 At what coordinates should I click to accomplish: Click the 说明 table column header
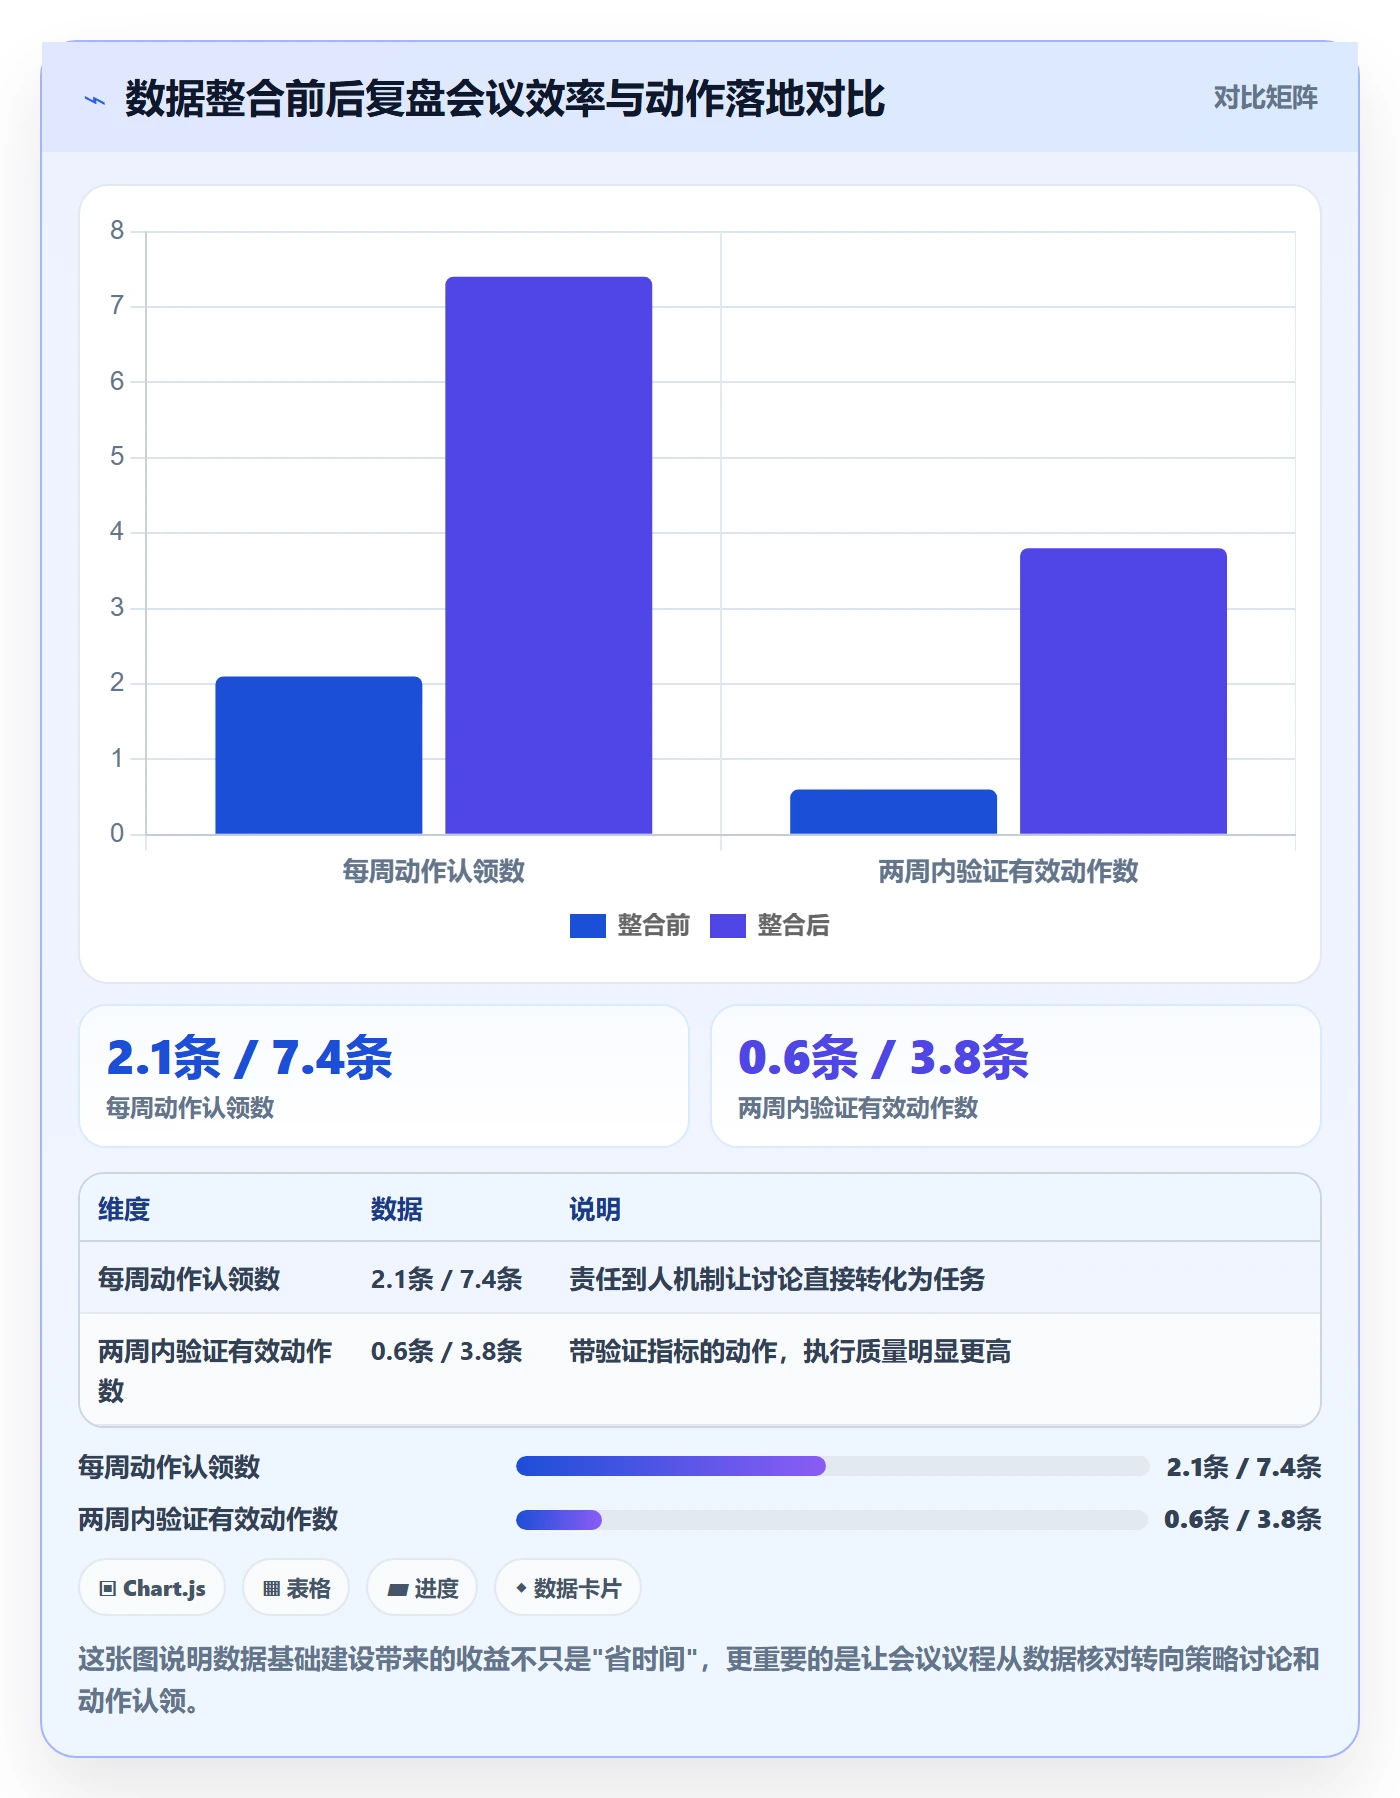click(x=595, y=1210)
